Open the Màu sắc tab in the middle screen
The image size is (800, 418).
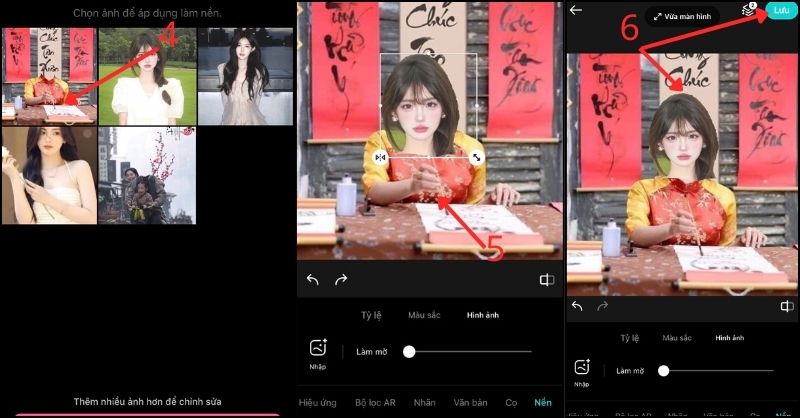pyautogui.click(x=423, y=315)
